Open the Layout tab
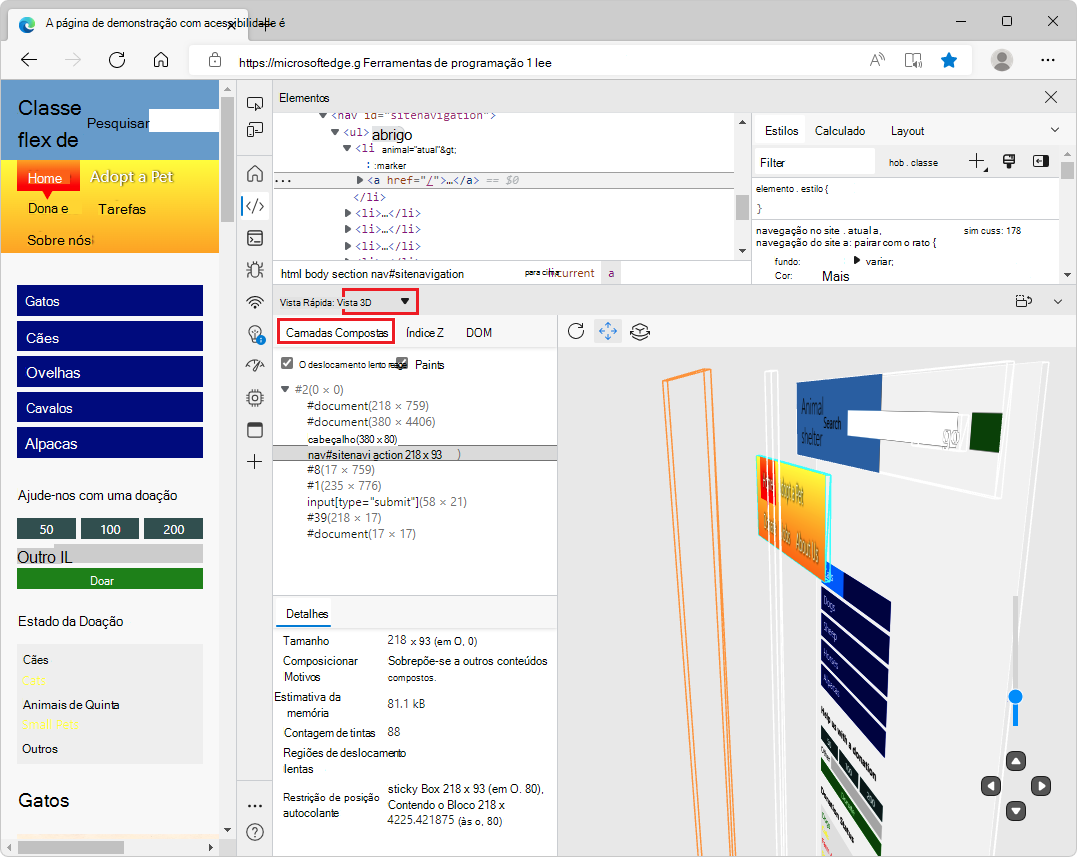Screen dimensions: 1077x857 [x=907, y=130]
